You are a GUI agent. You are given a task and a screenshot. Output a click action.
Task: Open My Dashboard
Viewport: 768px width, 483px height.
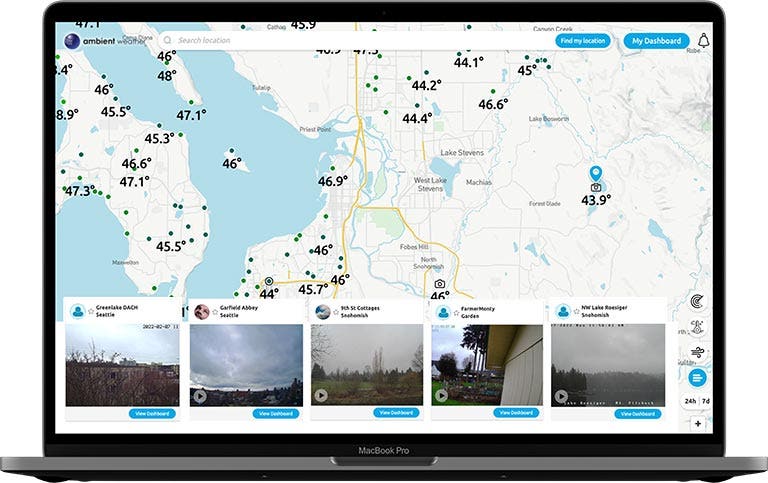656,41
